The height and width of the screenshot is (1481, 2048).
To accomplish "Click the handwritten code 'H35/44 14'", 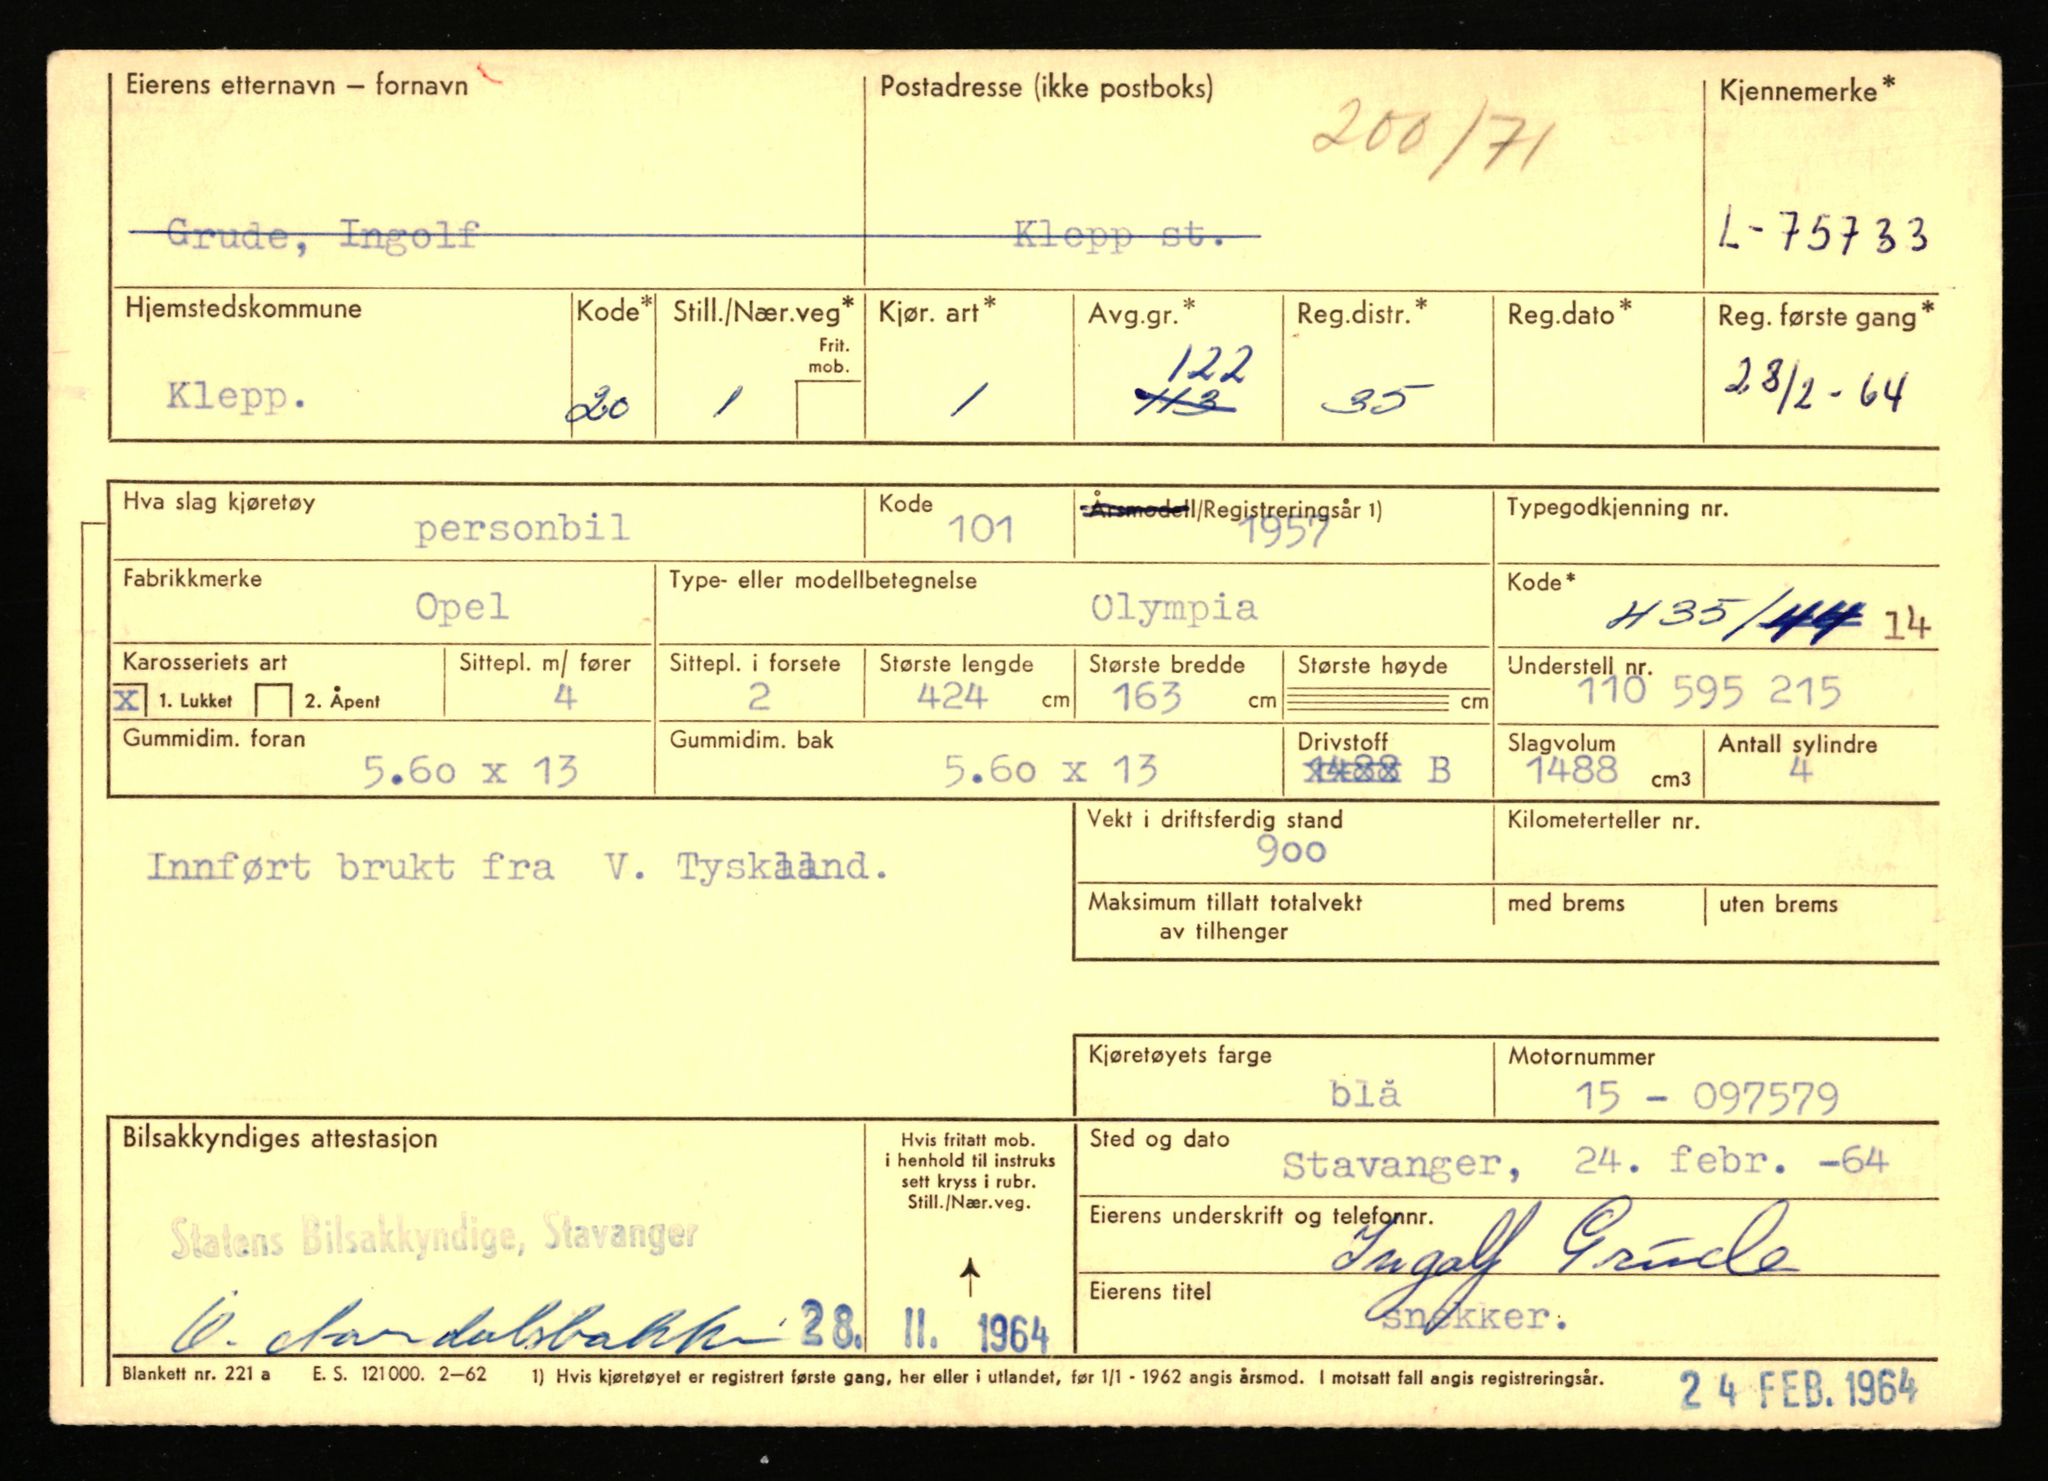I will pos(1767,620).
